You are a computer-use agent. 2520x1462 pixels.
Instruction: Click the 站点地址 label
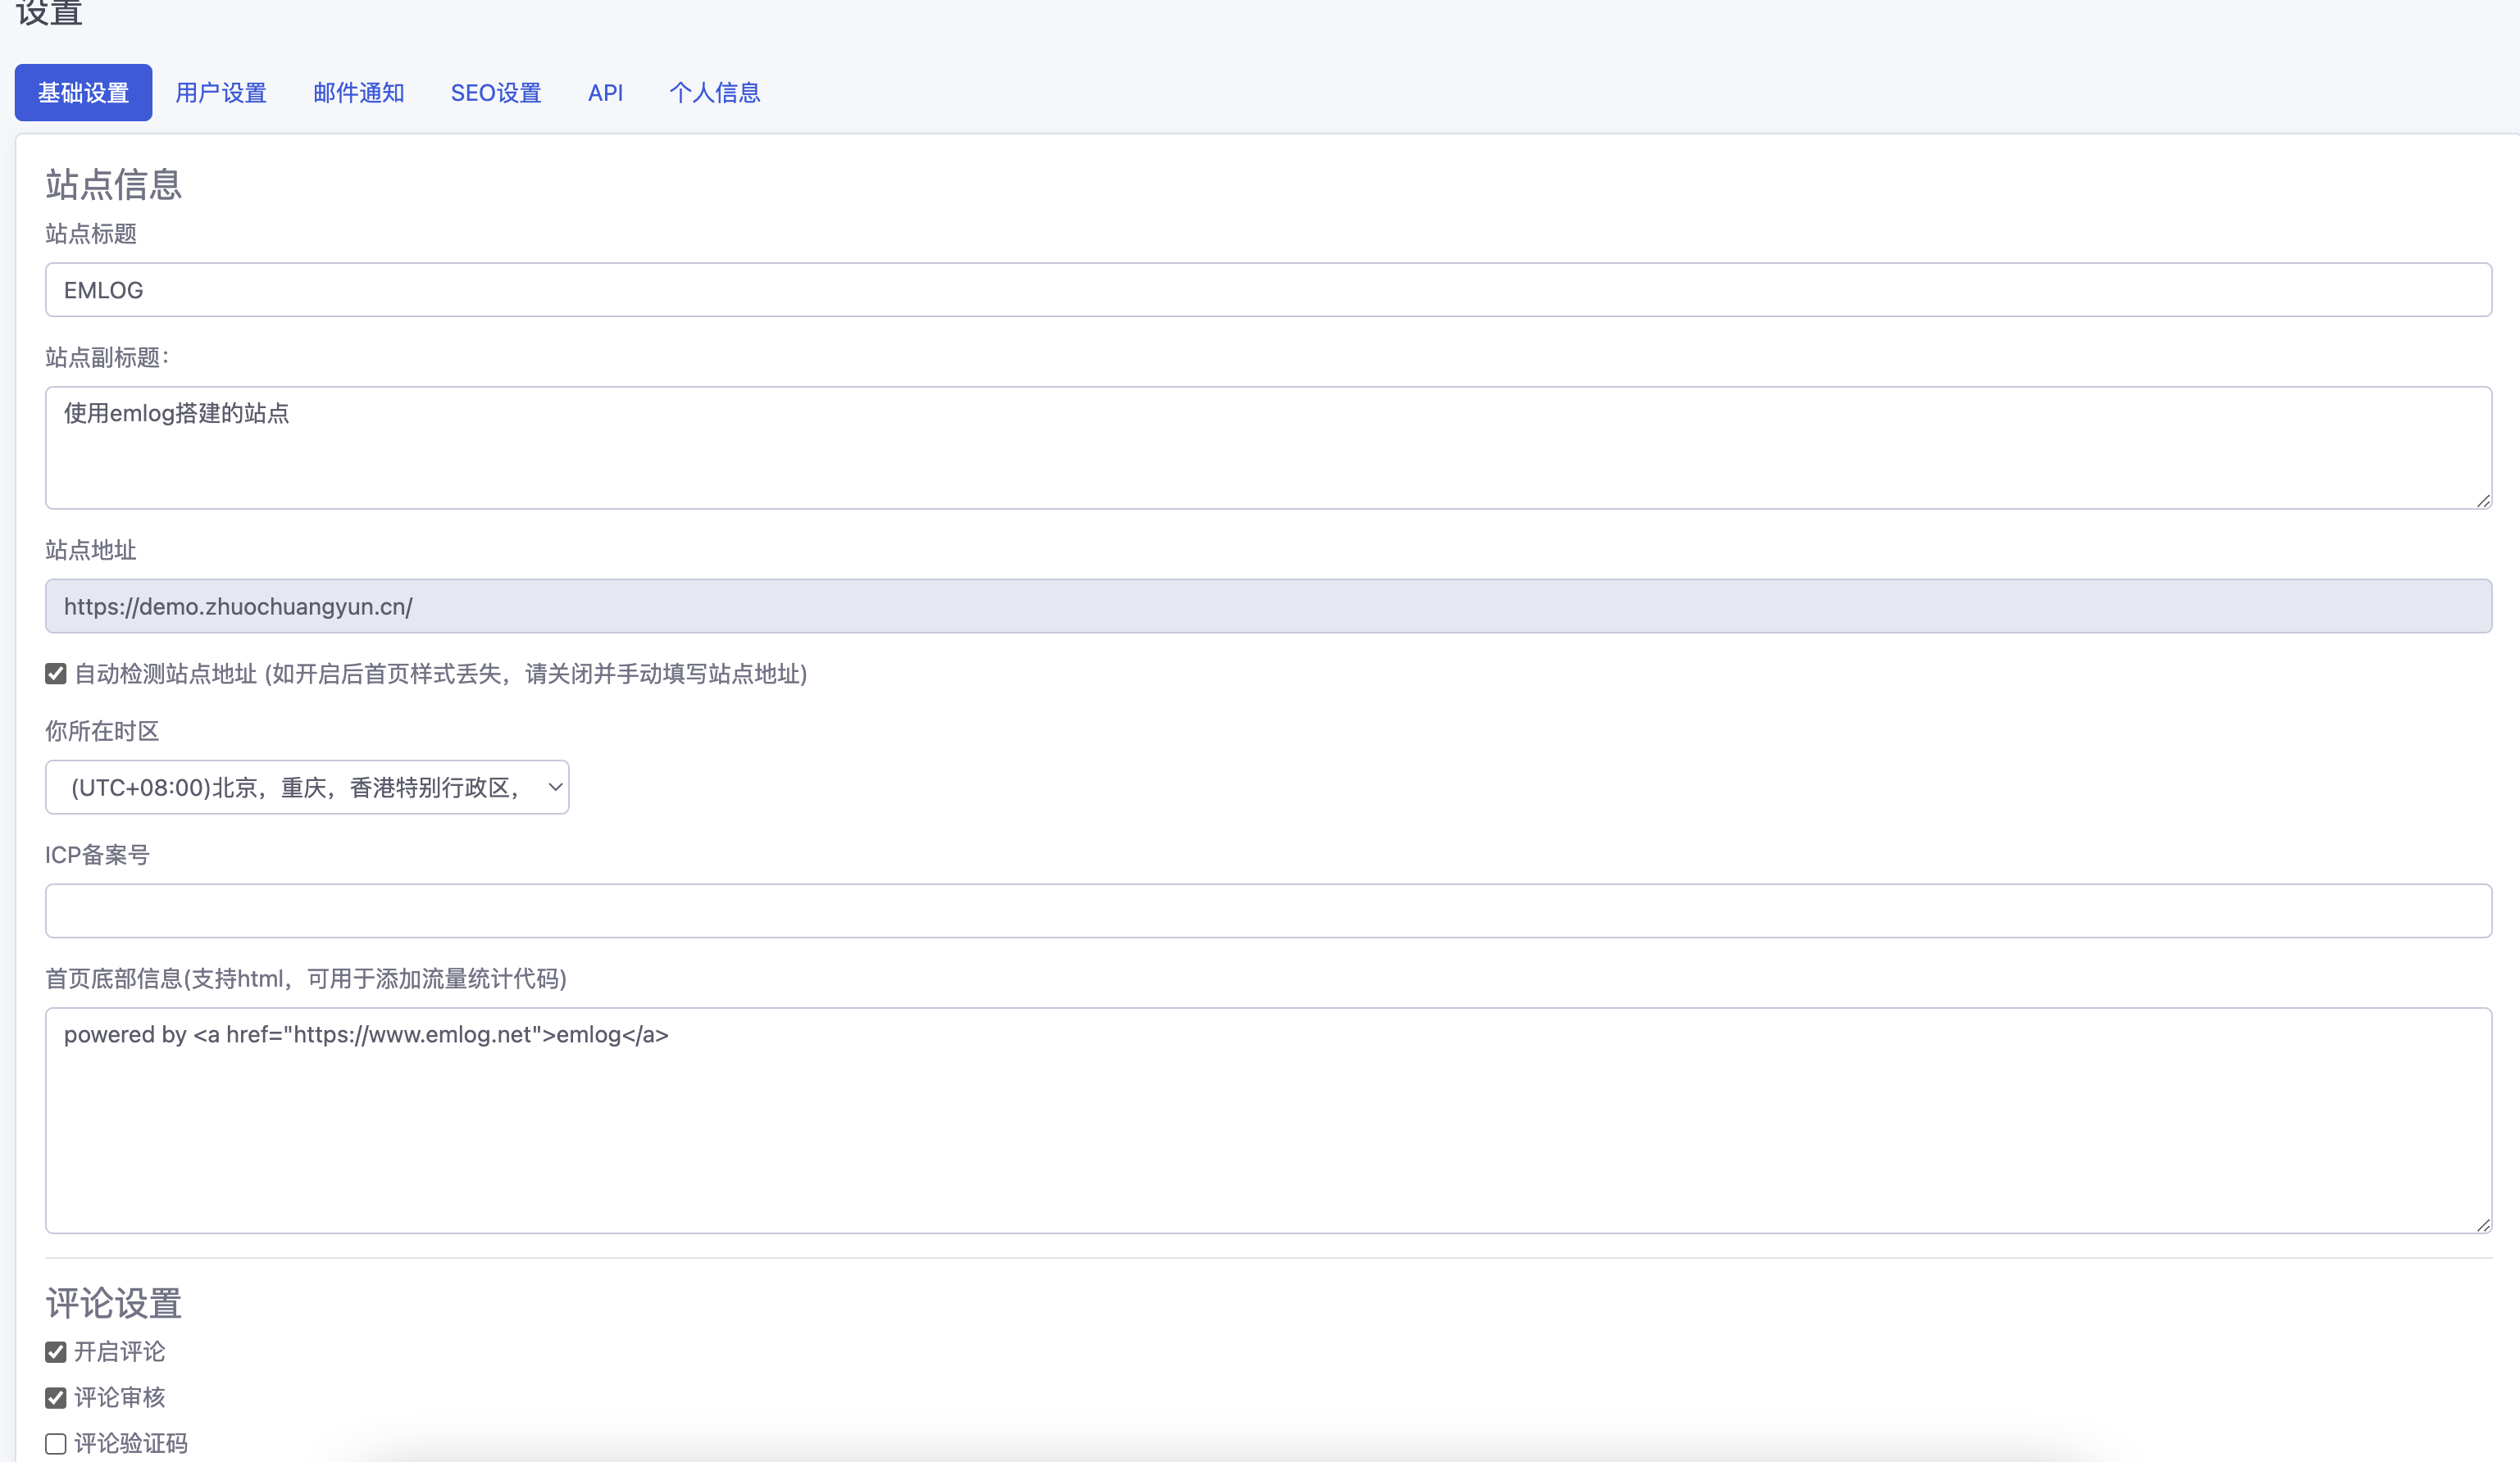(x=91, y=550)
